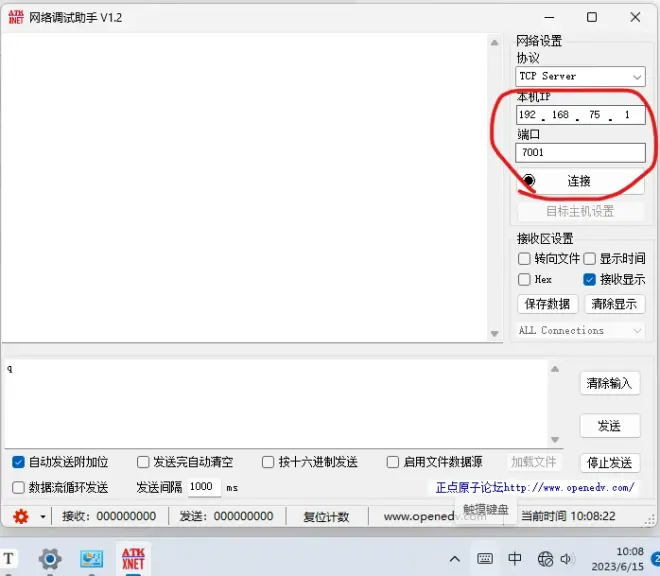Open dropdown arrow beside red gear

tap(42, 517)
